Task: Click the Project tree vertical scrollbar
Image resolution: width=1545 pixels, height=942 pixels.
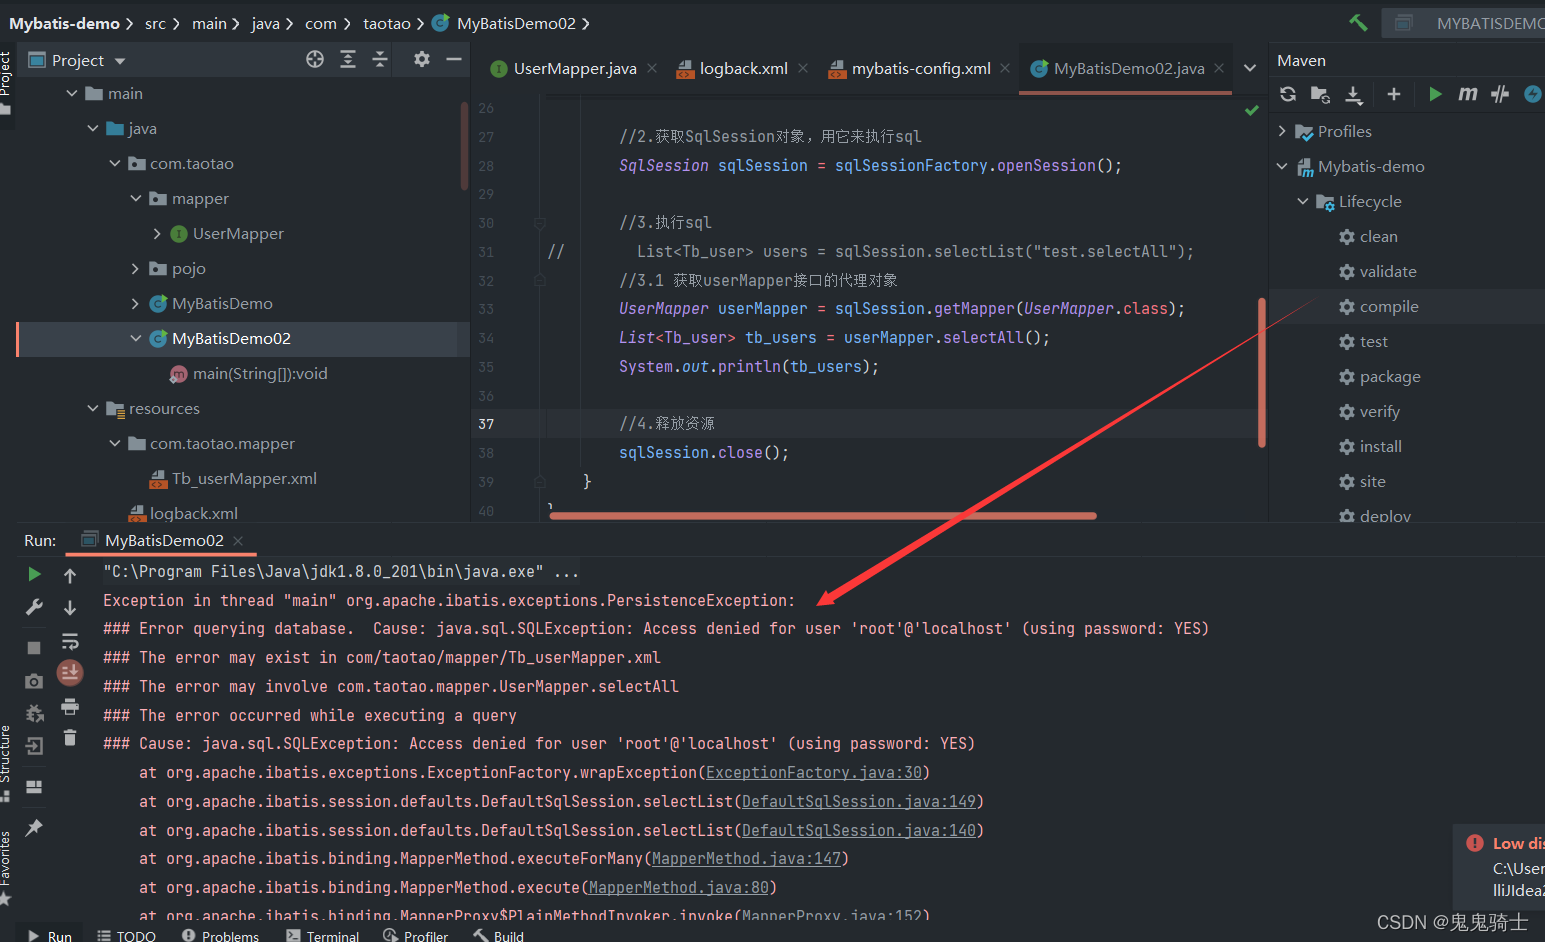Action: [464, 146]
